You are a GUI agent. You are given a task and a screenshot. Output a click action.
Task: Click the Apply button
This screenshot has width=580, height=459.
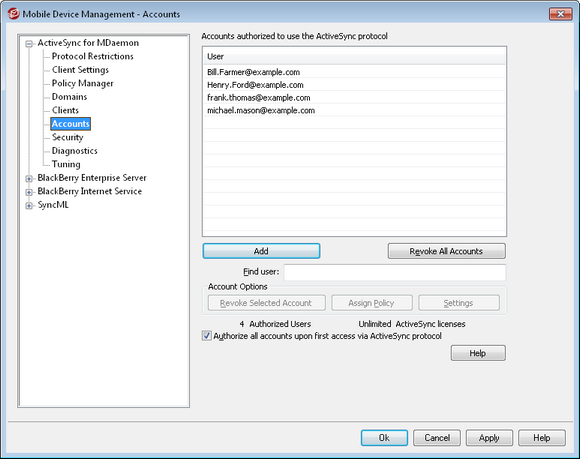tap(489, 438)
